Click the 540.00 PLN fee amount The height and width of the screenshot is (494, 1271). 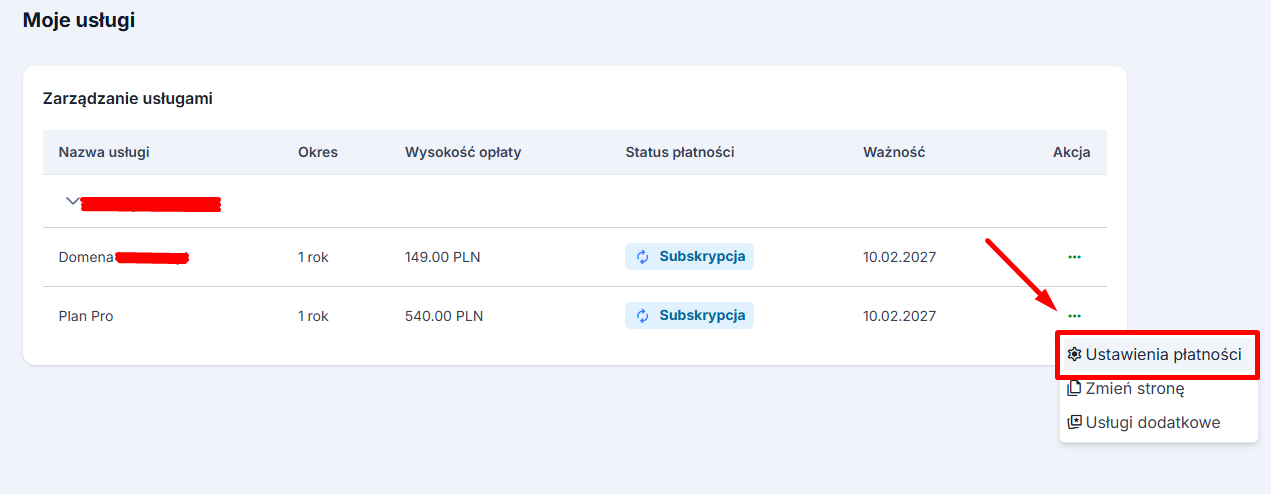[x=444, y=316]
